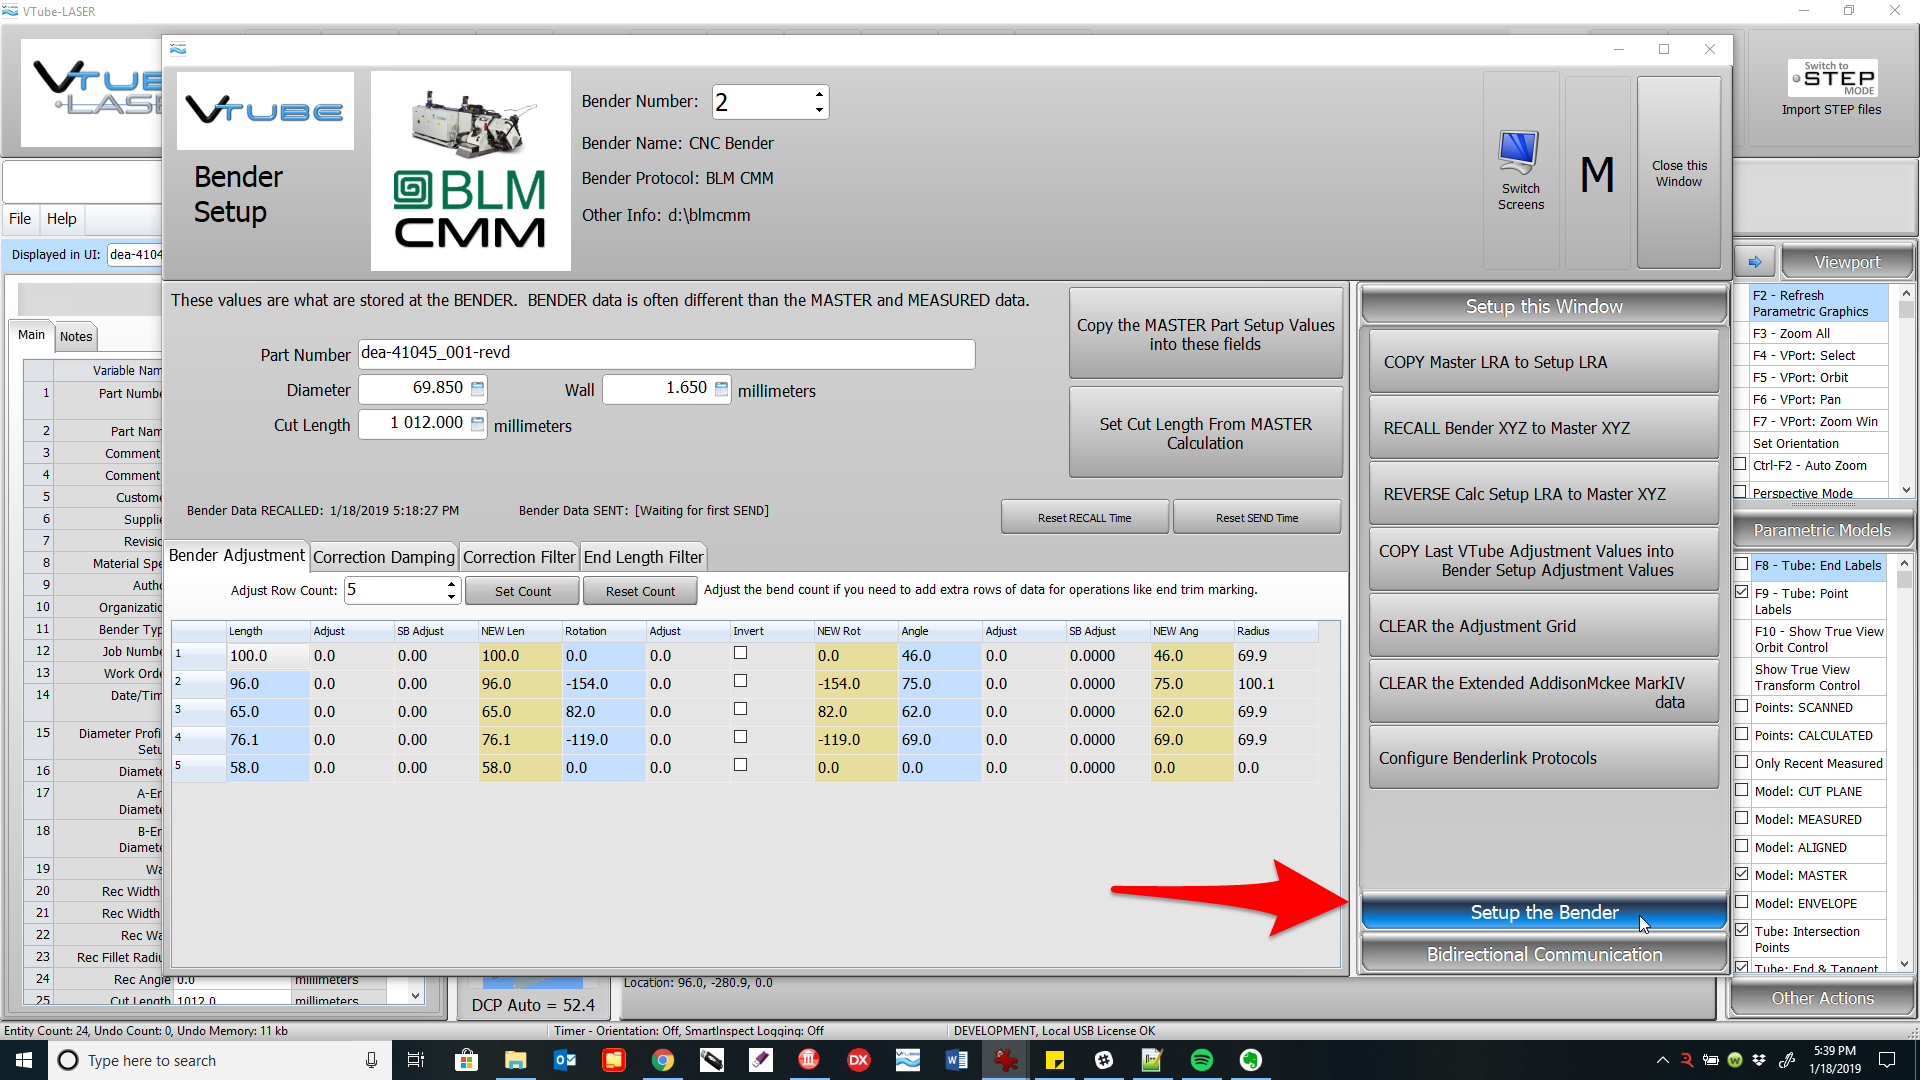
Task: Open the Wall field calculator icon
Action: 721,389
